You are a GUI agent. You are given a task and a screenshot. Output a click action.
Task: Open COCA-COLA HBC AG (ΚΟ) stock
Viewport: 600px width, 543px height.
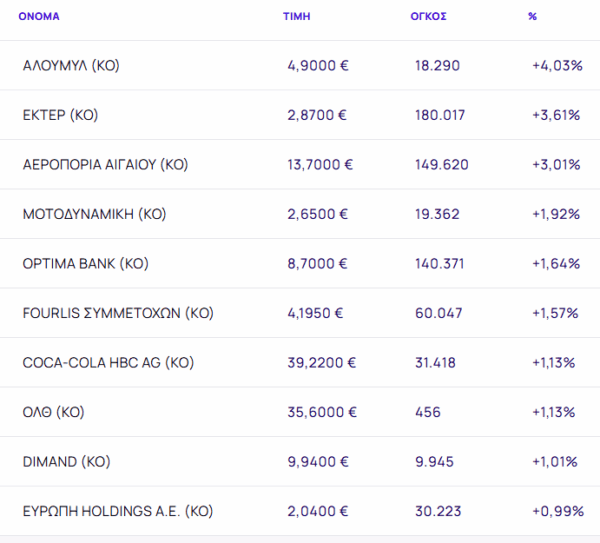(x=108, y=363)
